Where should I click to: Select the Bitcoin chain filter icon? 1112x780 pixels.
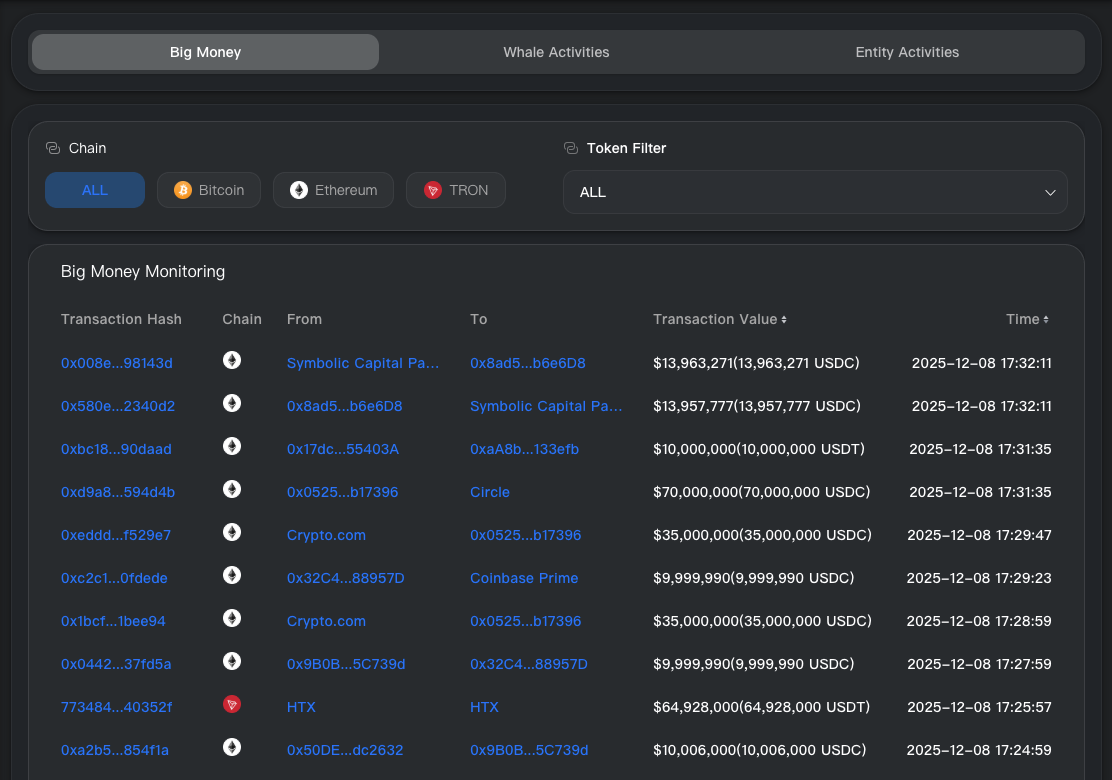(x=182, y=189)
